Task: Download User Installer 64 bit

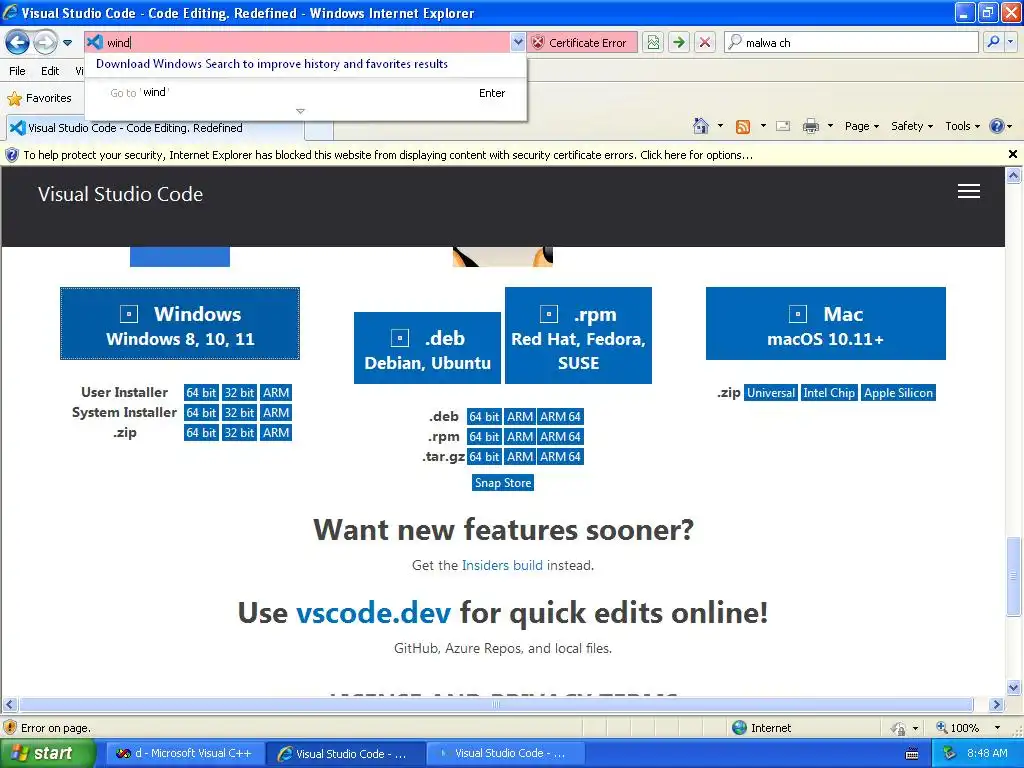Action: tap(201, 392)
